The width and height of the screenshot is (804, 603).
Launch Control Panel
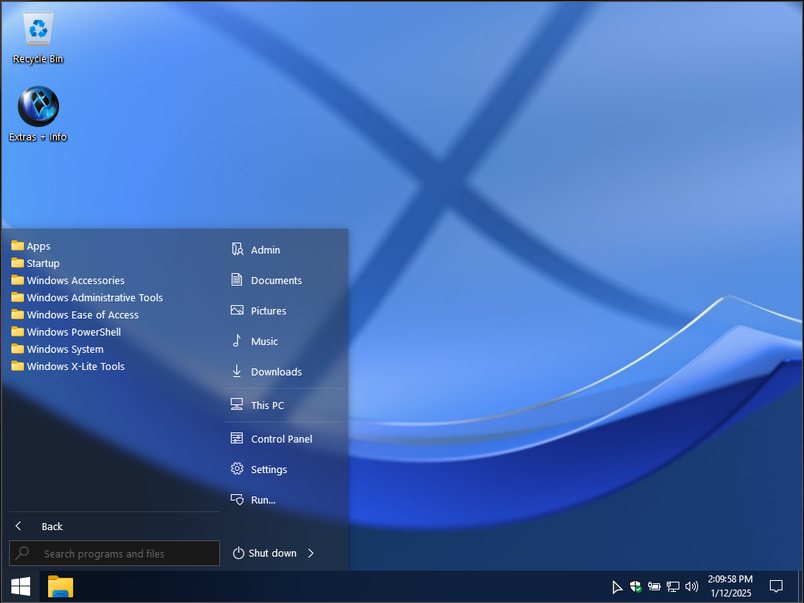point(271,439)
